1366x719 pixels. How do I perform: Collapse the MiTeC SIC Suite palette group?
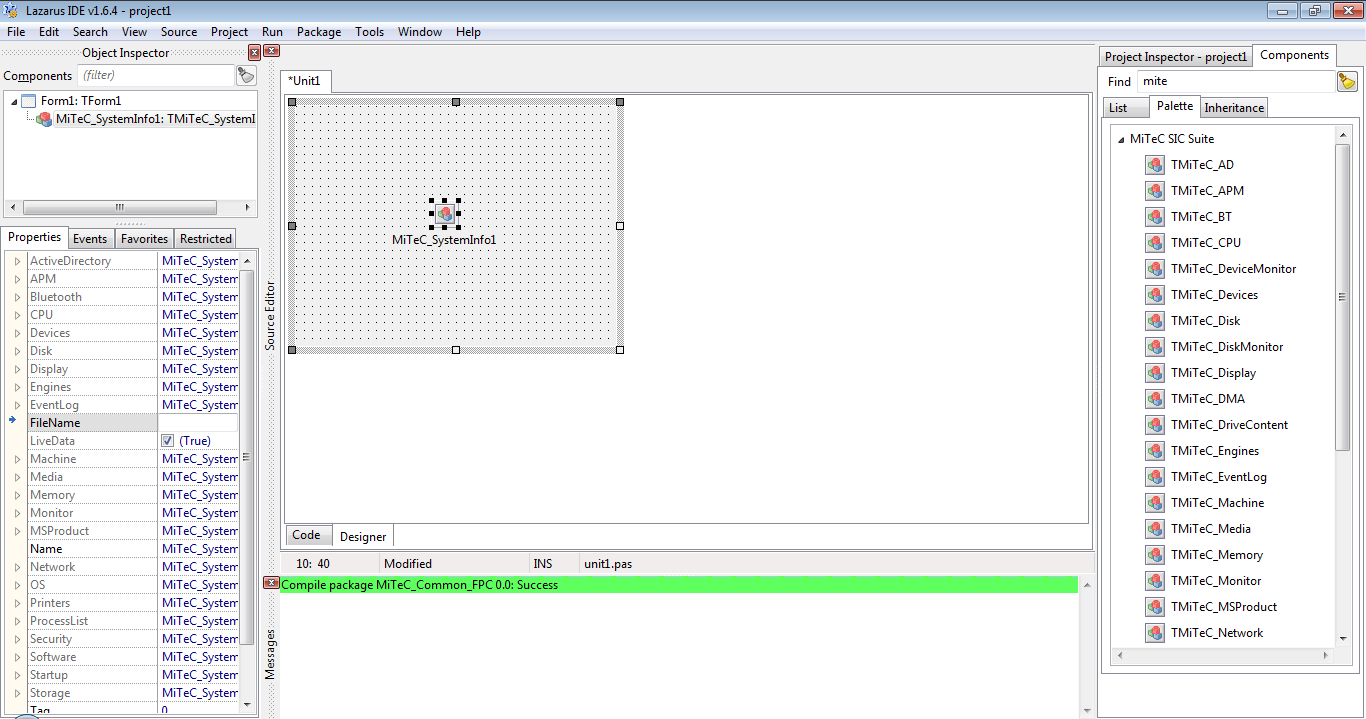tap(1121, 140)
